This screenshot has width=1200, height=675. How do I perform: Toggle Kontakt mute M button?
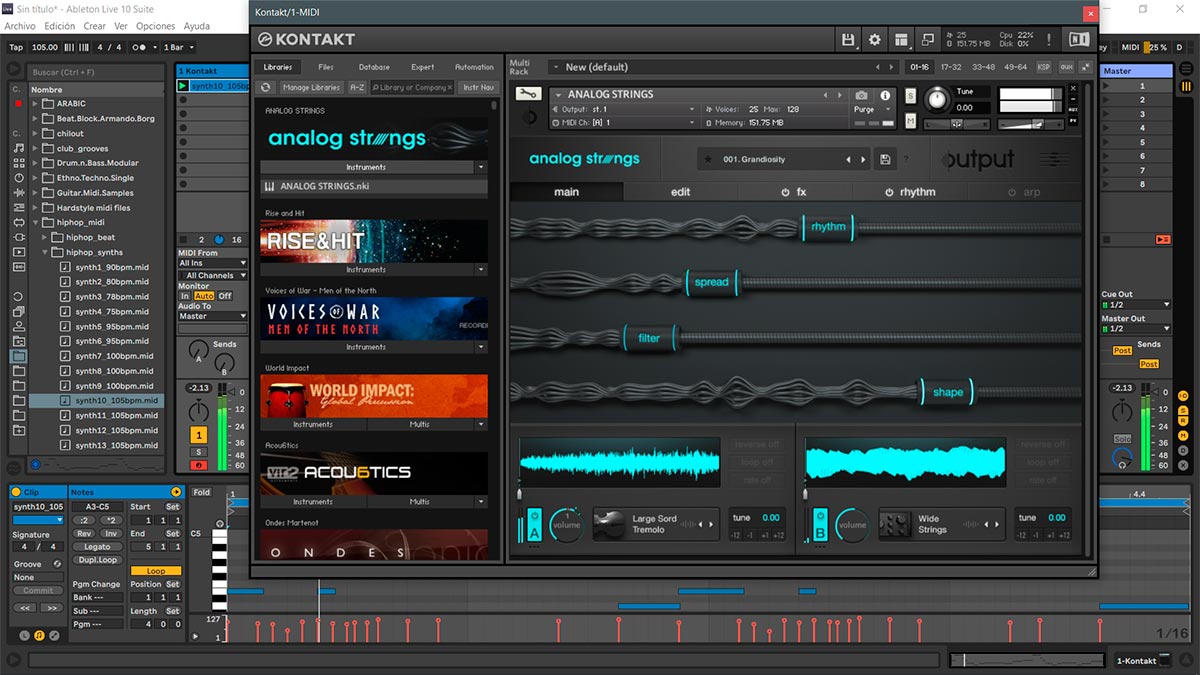tap(911, 121)
